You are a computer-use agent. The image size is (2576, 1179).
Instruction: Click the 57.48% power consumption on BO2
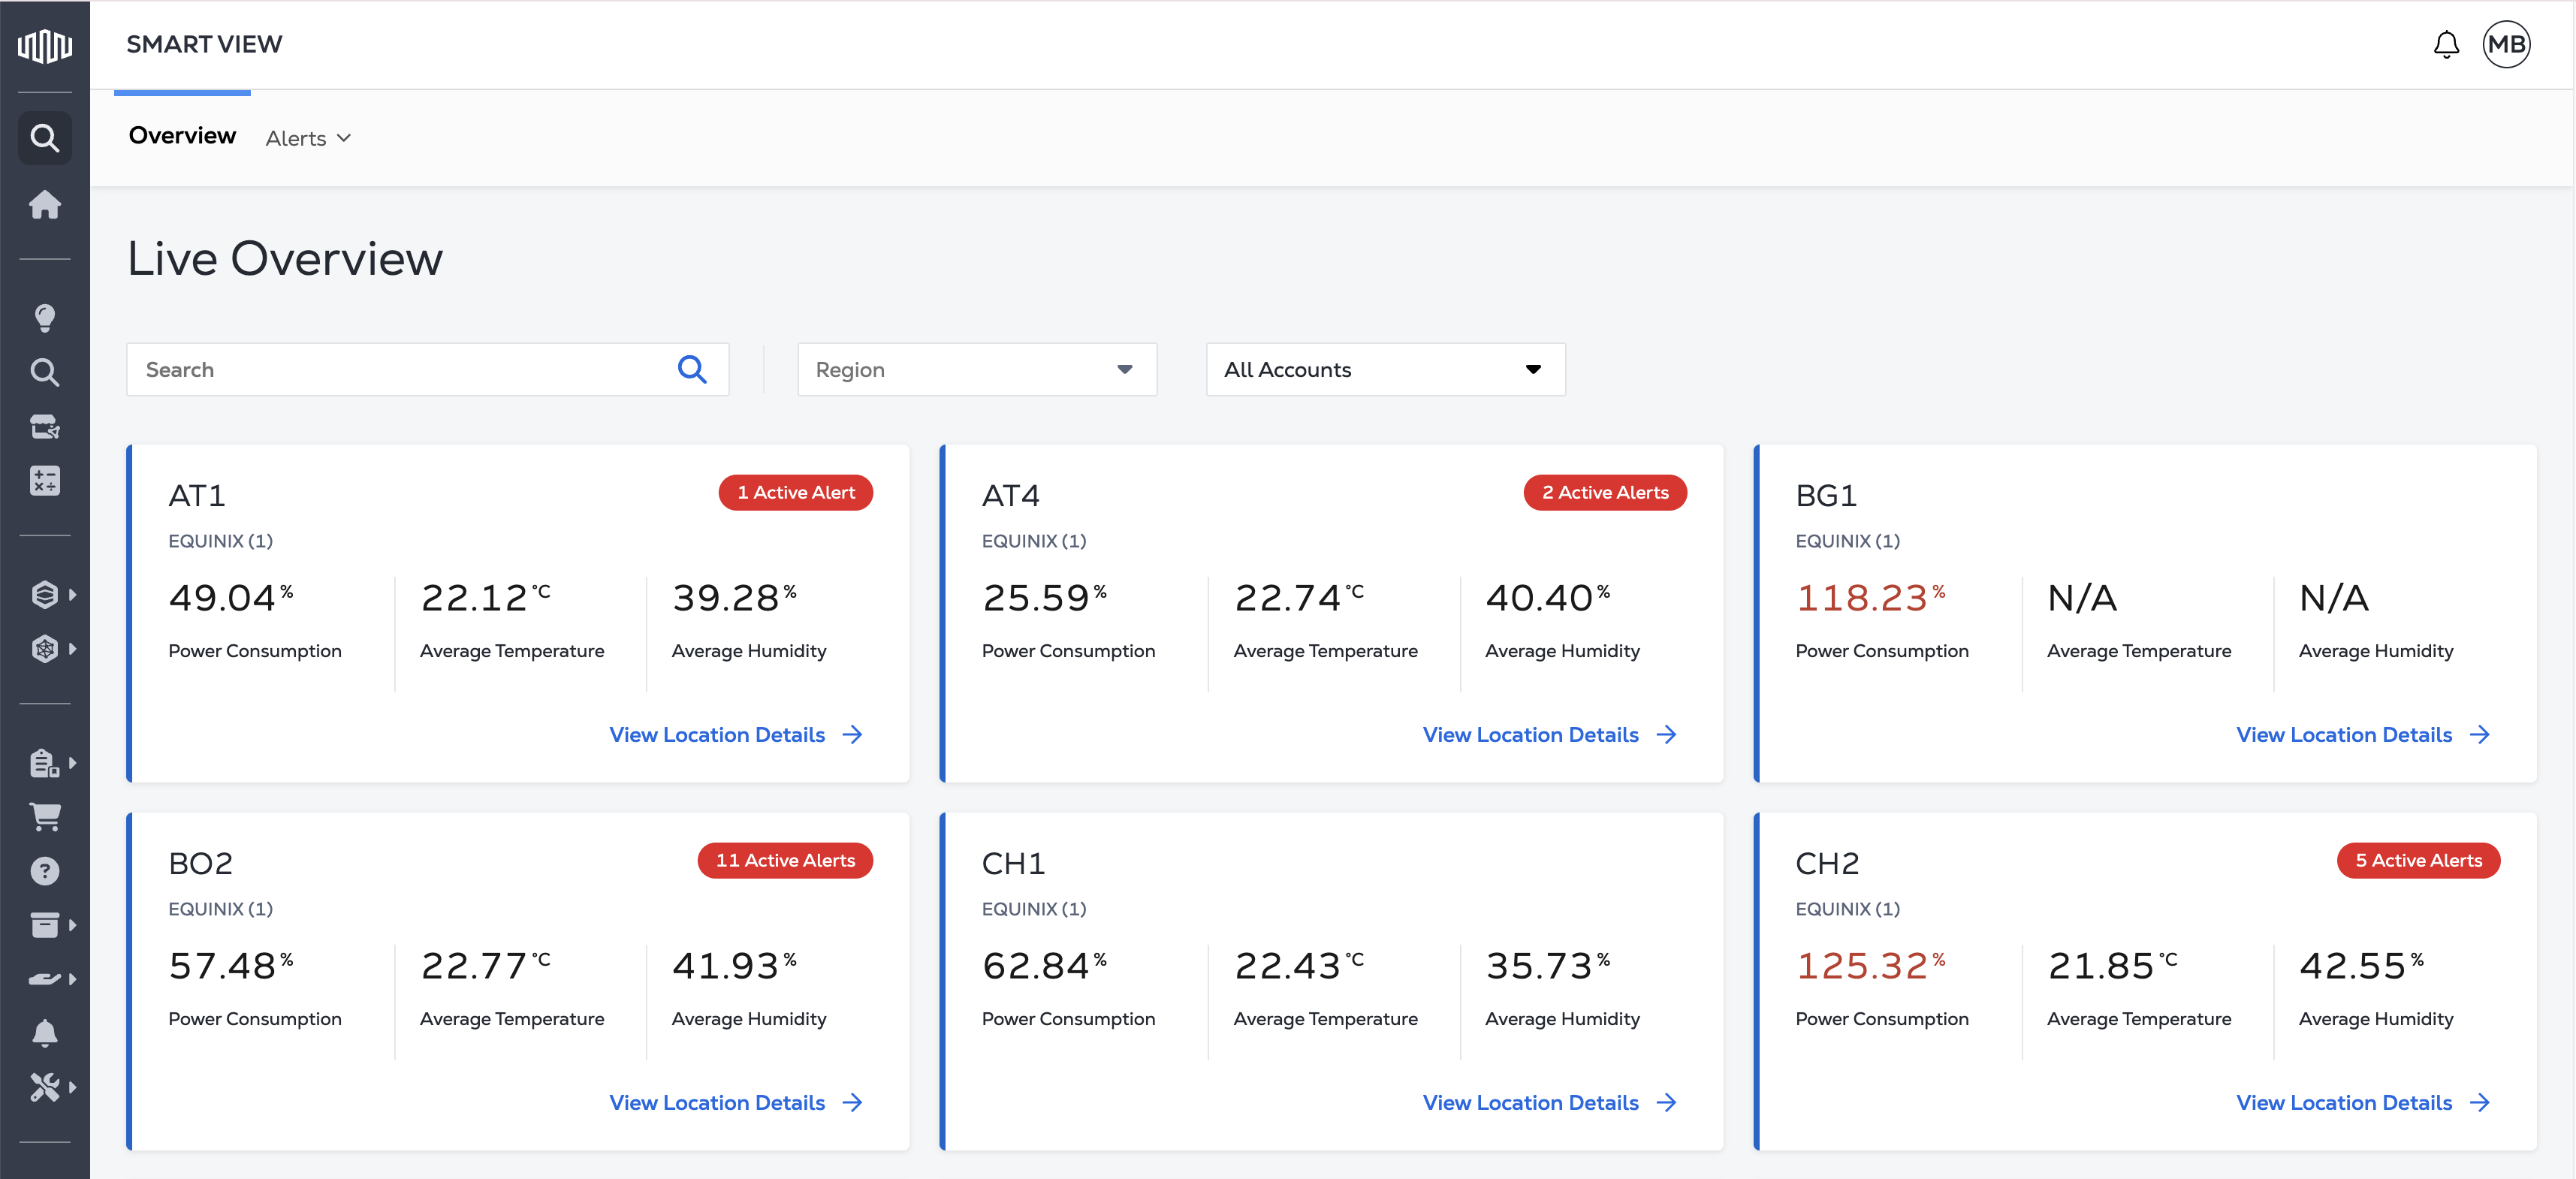231,966
